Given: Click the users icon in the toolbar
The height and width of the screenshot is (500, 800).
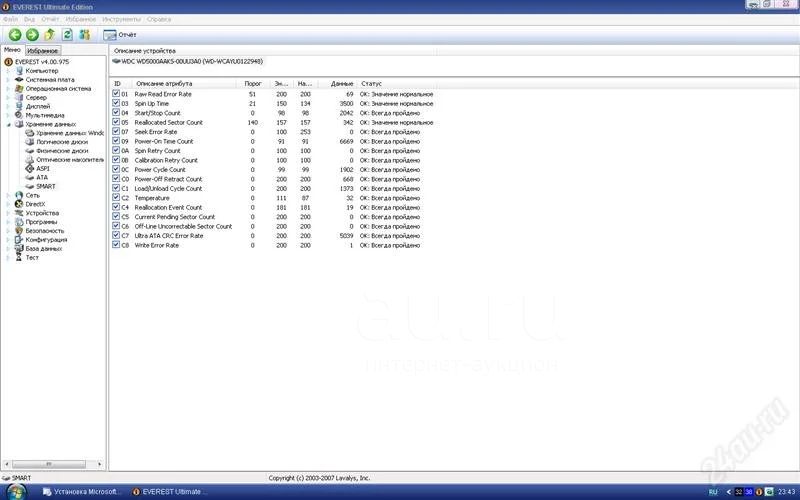Looking at the screenshot, I should click(x=85, y=35).
